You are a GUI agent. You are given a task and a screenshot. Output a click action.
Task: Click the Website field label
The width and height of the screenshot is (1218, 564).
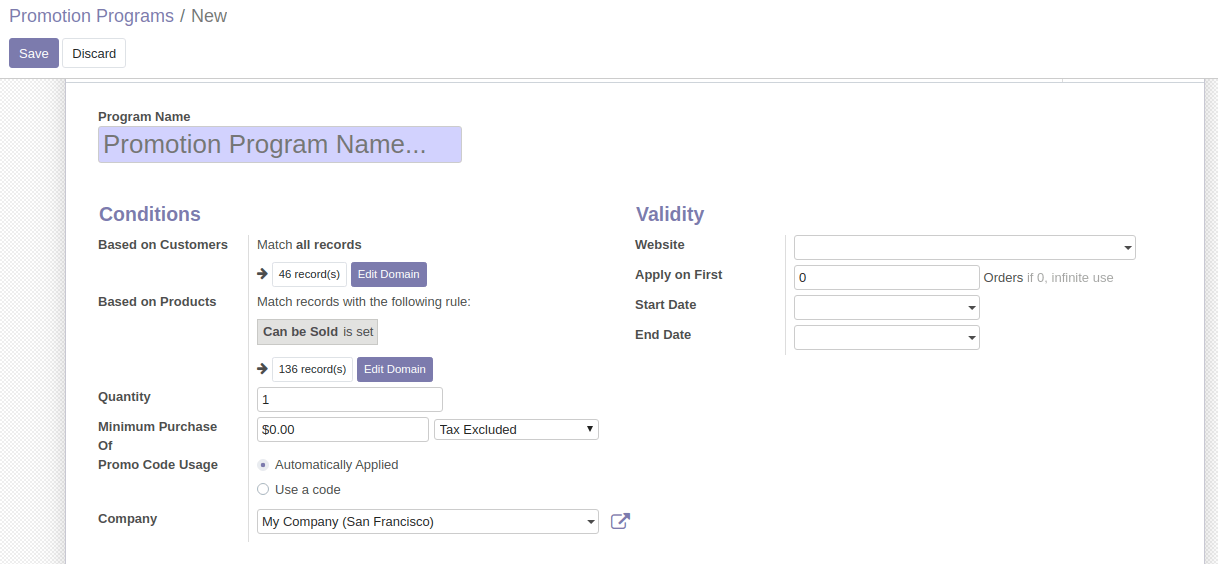pos(660,245)
